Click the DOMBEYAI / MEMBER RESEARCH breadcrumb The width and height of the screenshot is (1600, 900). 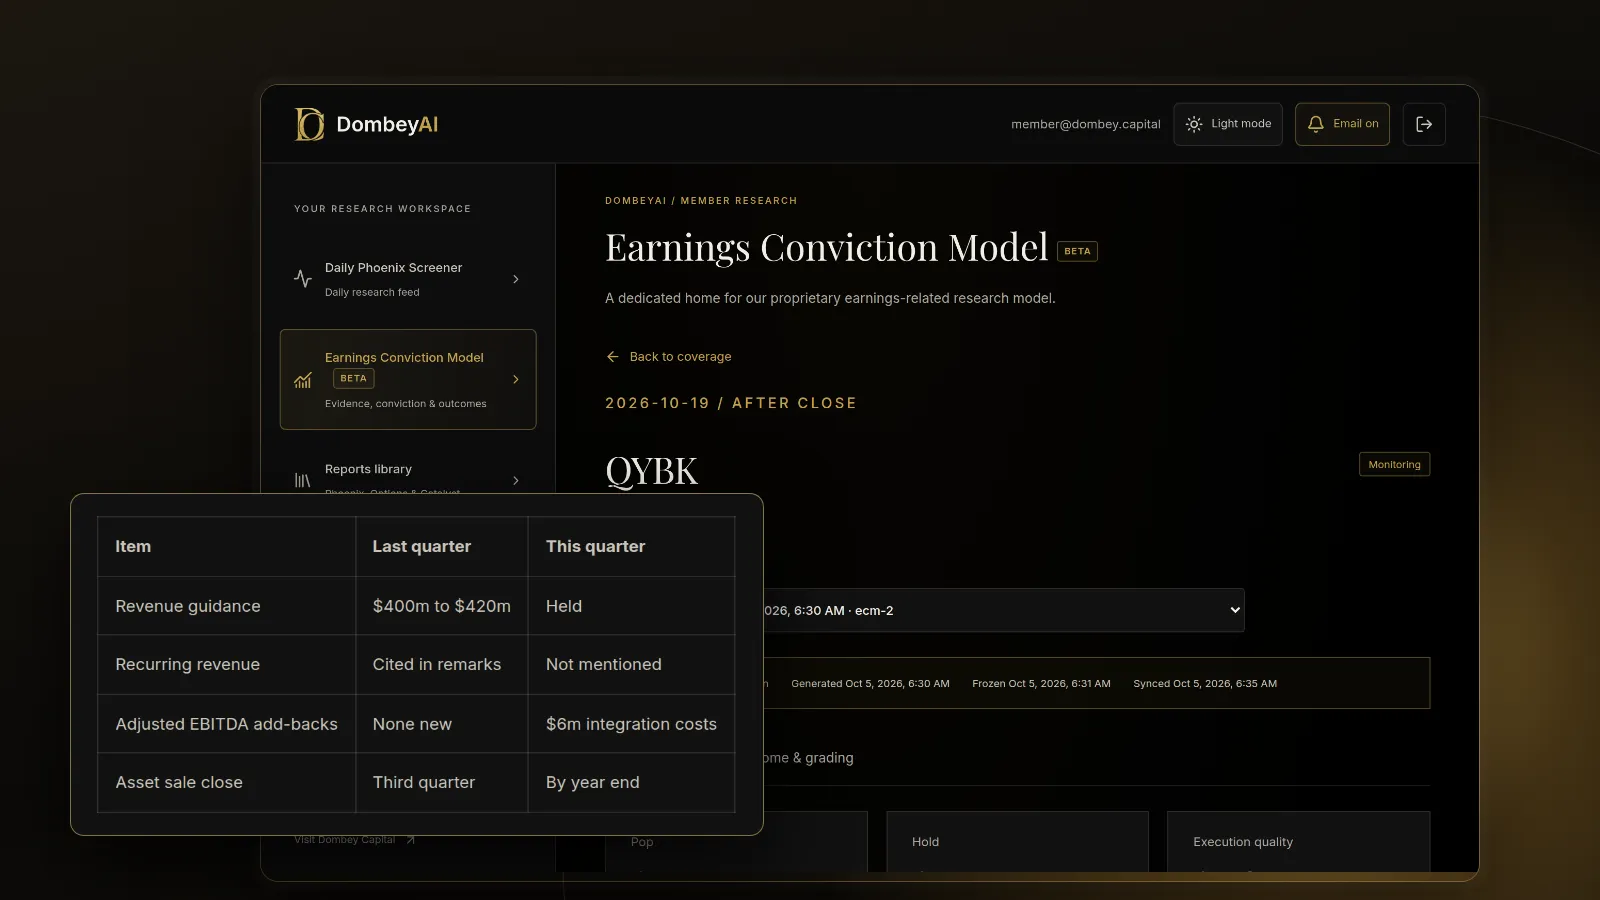coord(701,201)
